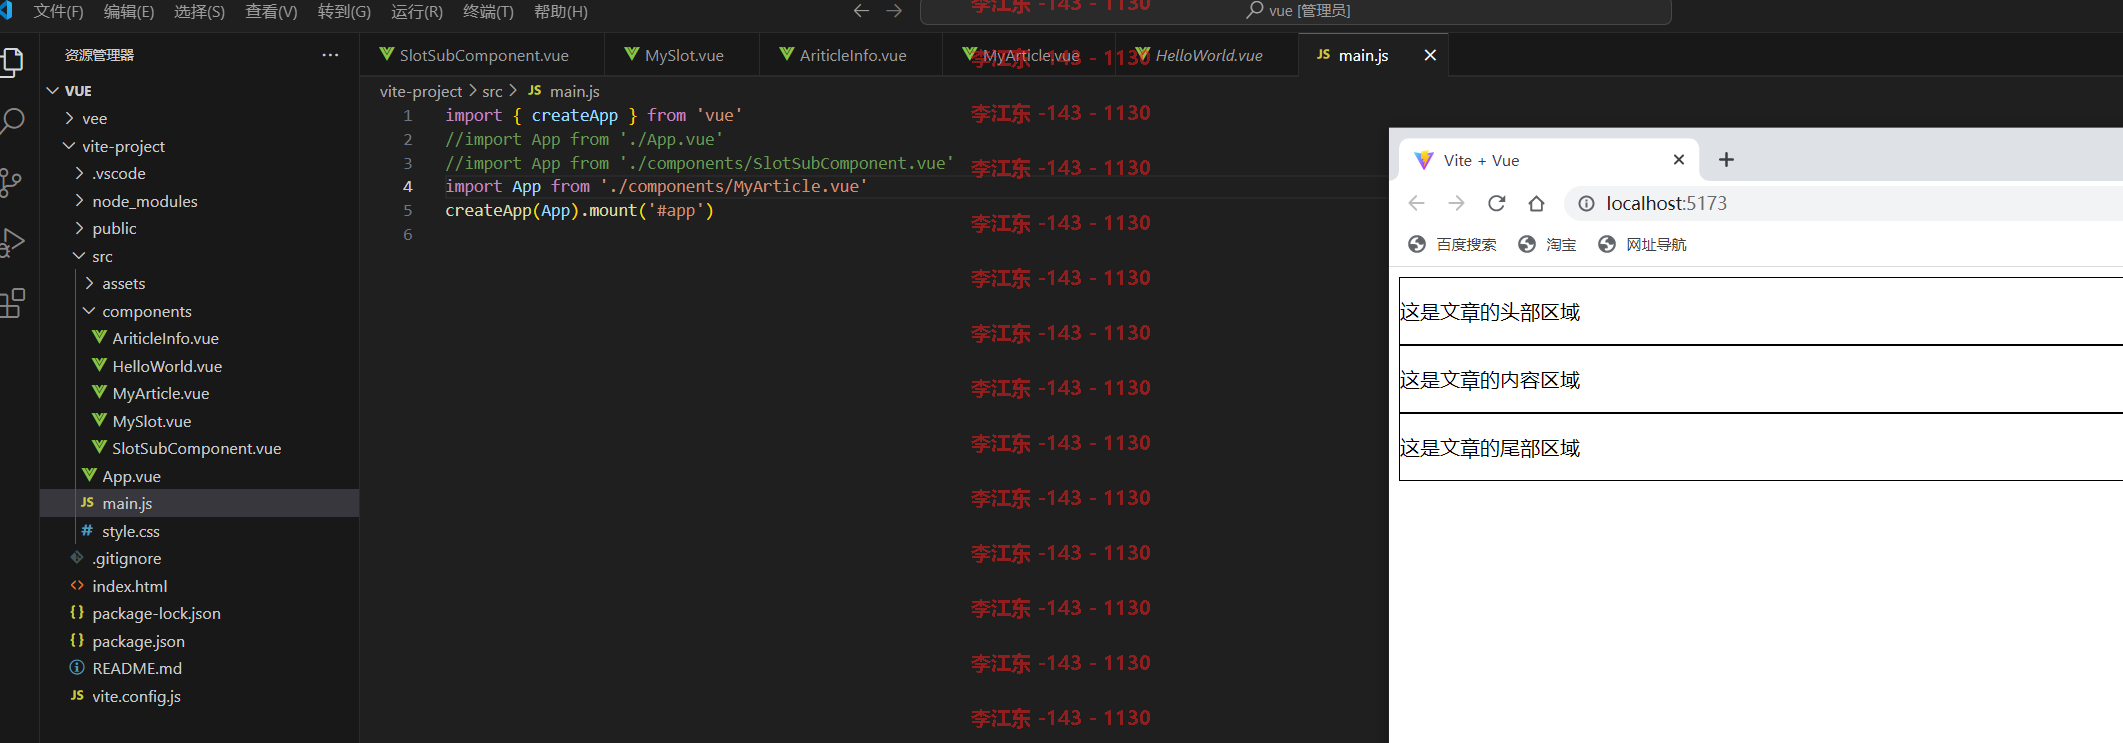Open the 终端(T) menu

point(488,12)
